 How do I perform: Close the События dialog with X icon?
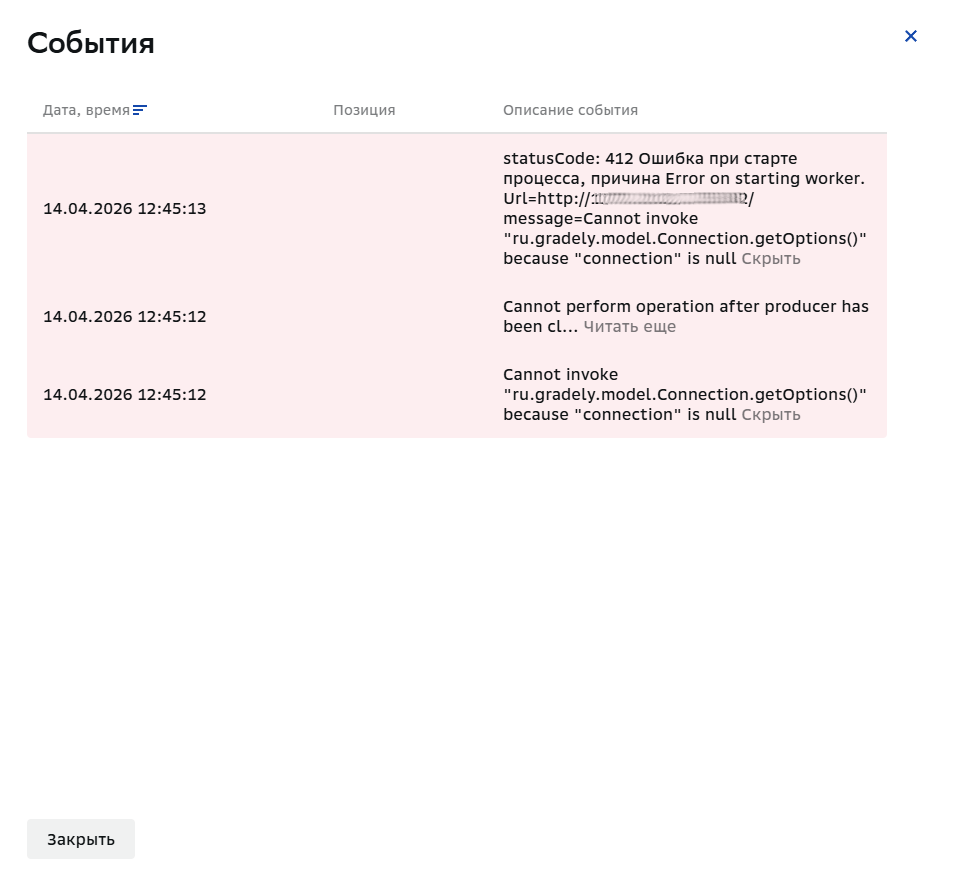[x=910, y=36]
